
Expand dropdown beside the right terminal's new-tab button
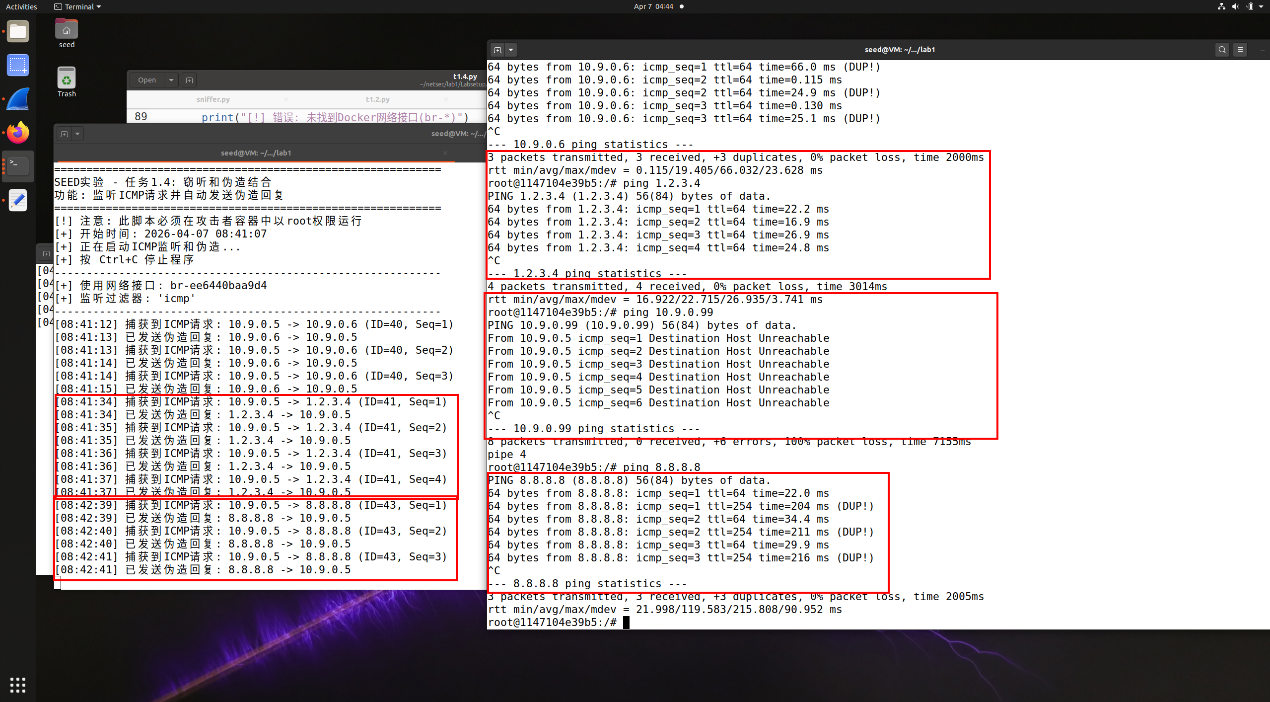point(511,49)
